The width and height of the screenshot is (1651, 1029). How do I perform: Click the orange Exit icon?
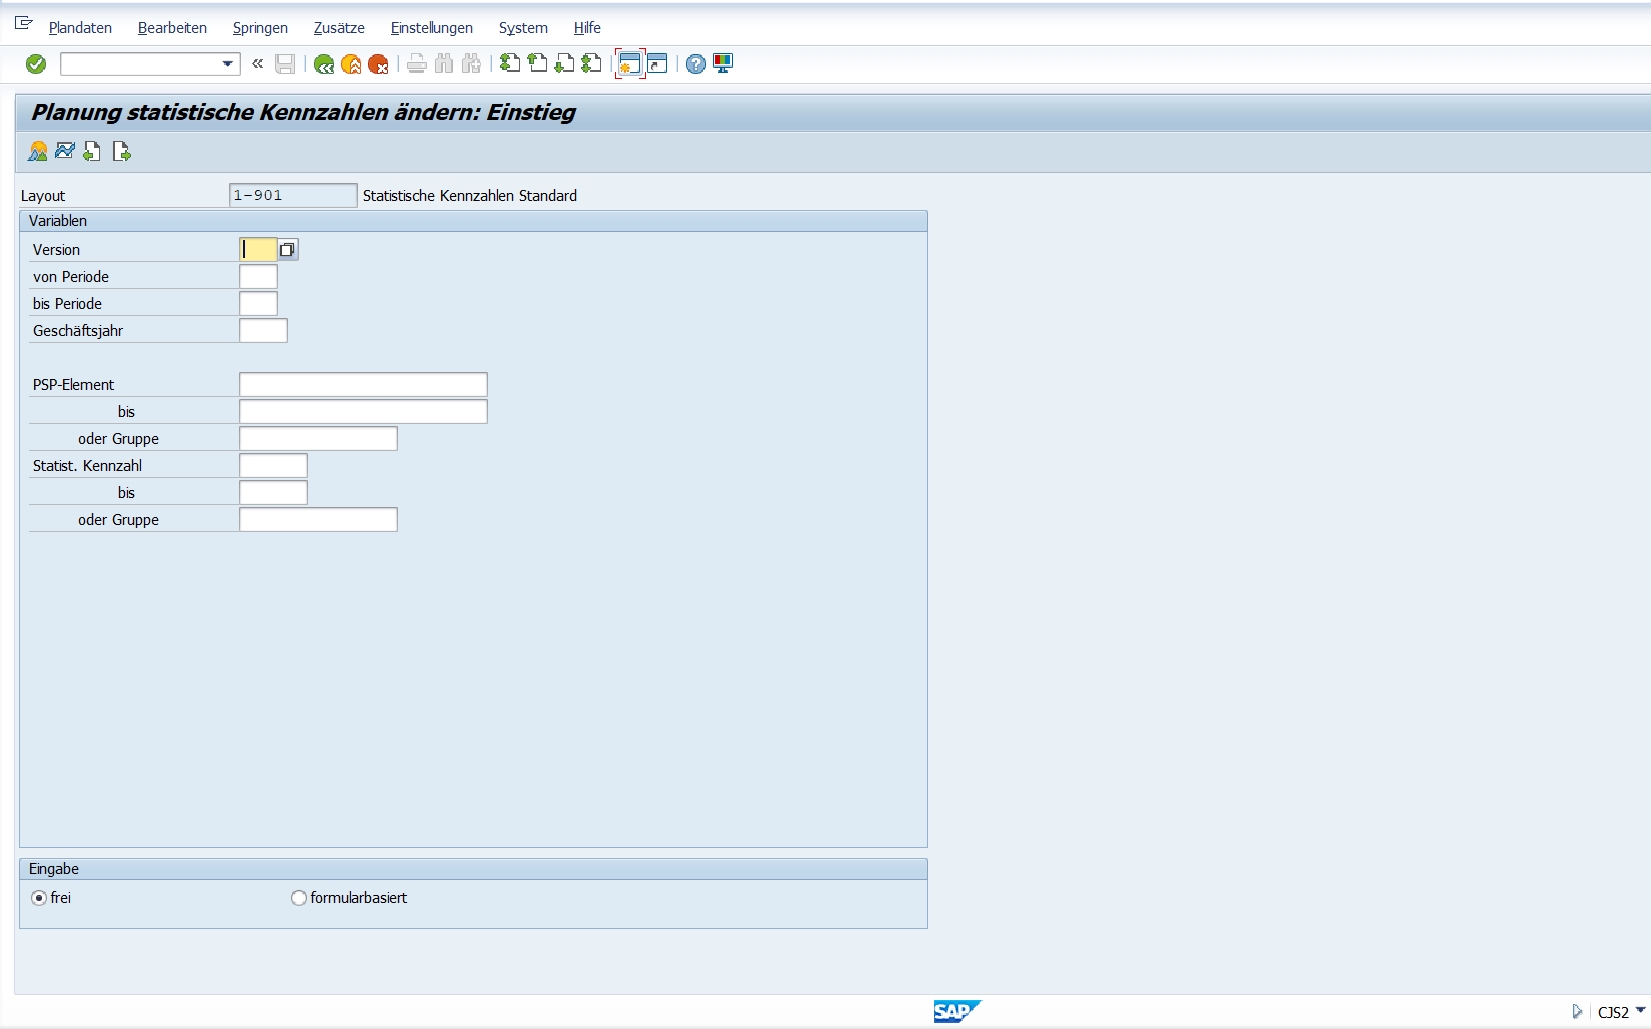[x=351, y=64]
